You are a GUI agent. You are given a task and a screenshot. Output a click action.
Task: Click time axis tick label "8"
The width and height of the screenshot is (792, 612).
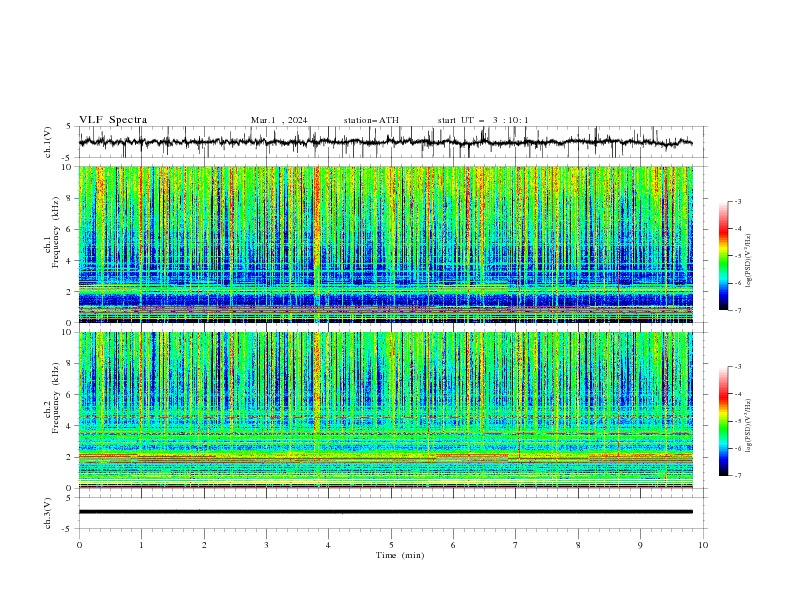578,545
